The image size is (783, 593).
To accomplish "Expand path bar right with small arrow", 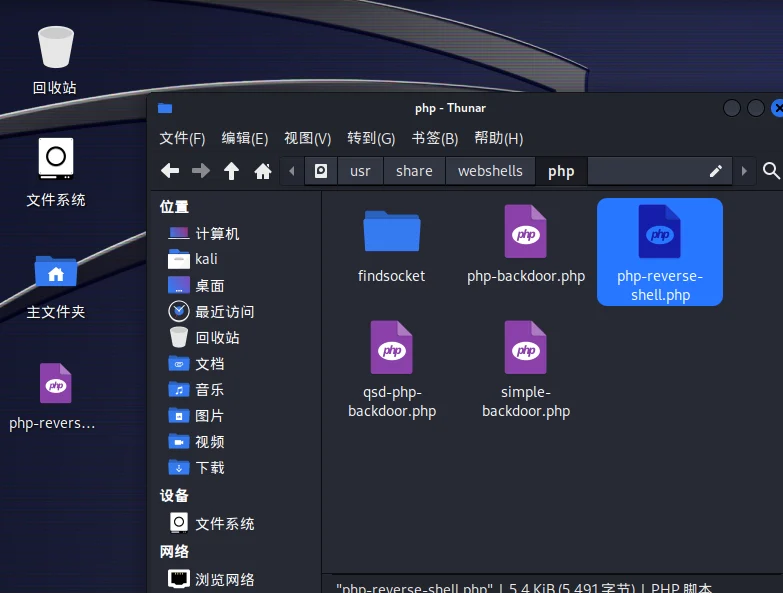I will (x=744, y=171).
